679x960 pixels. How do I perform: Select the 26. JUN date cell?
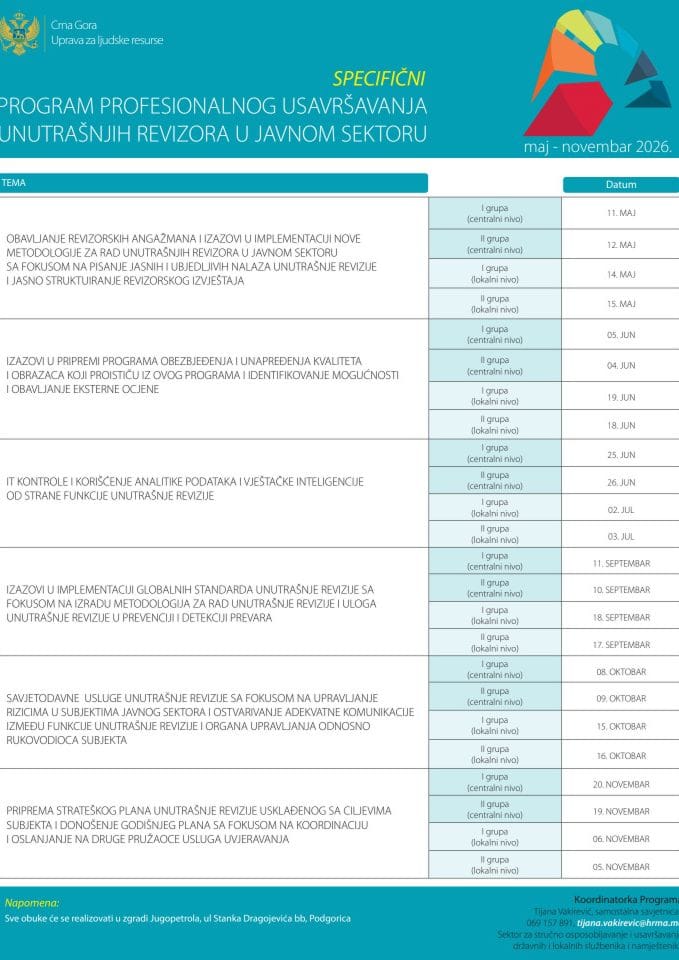click(621, 482)
